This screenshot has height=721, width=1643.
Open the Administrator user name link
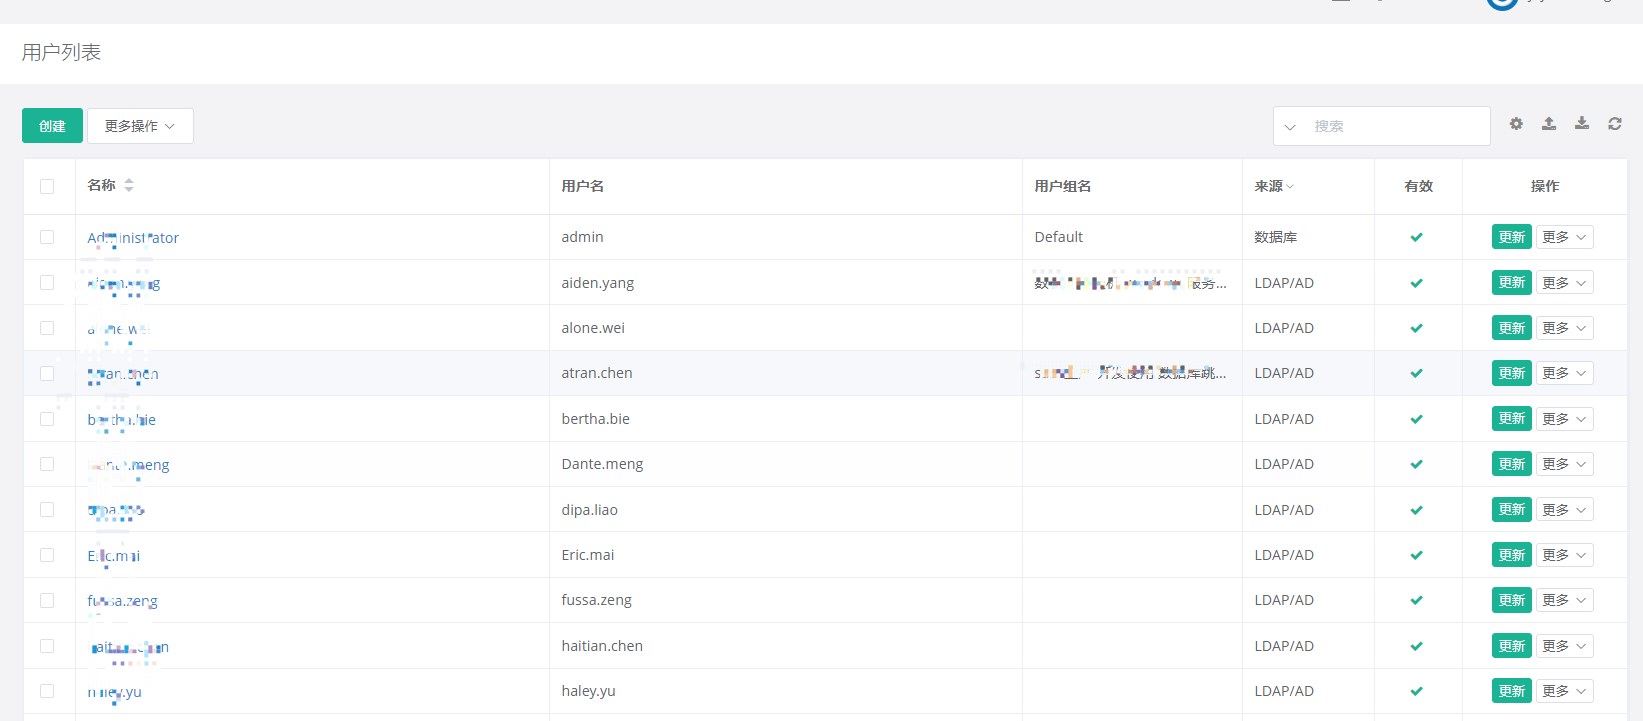(x=133, y=238)
